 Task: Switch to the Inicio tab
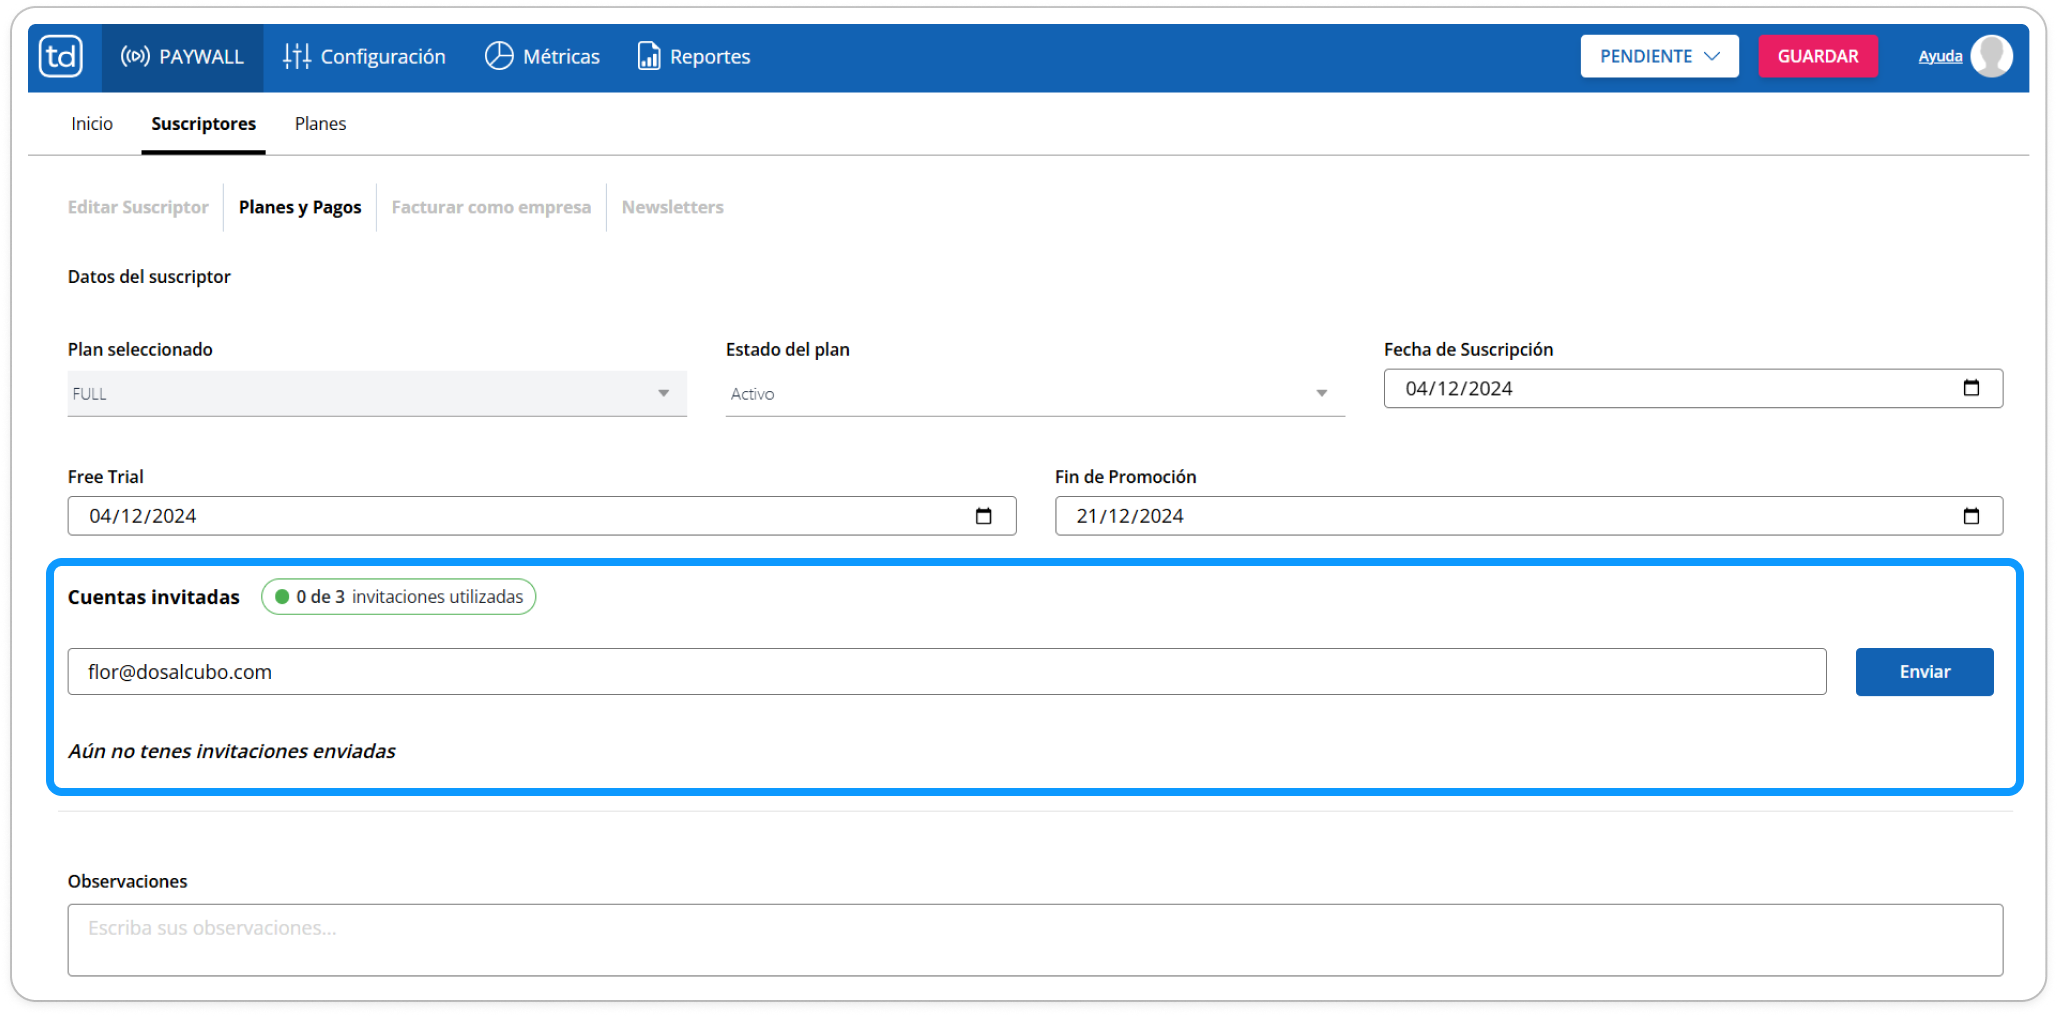pyautogui.click(x=92, y=124)
